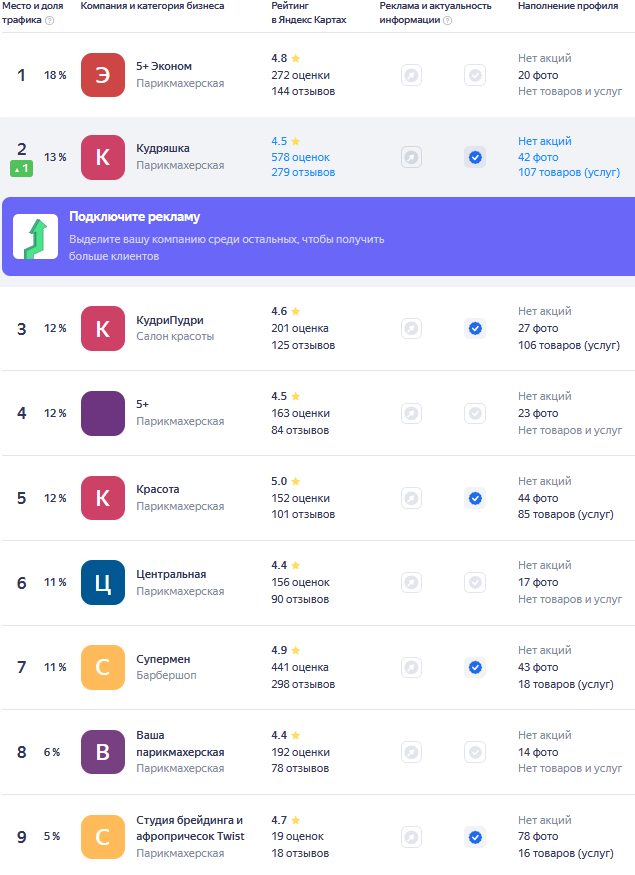Click the yellow С logo of Супермен
Viewport: 635px width, 875px height.
click(103, 667)
